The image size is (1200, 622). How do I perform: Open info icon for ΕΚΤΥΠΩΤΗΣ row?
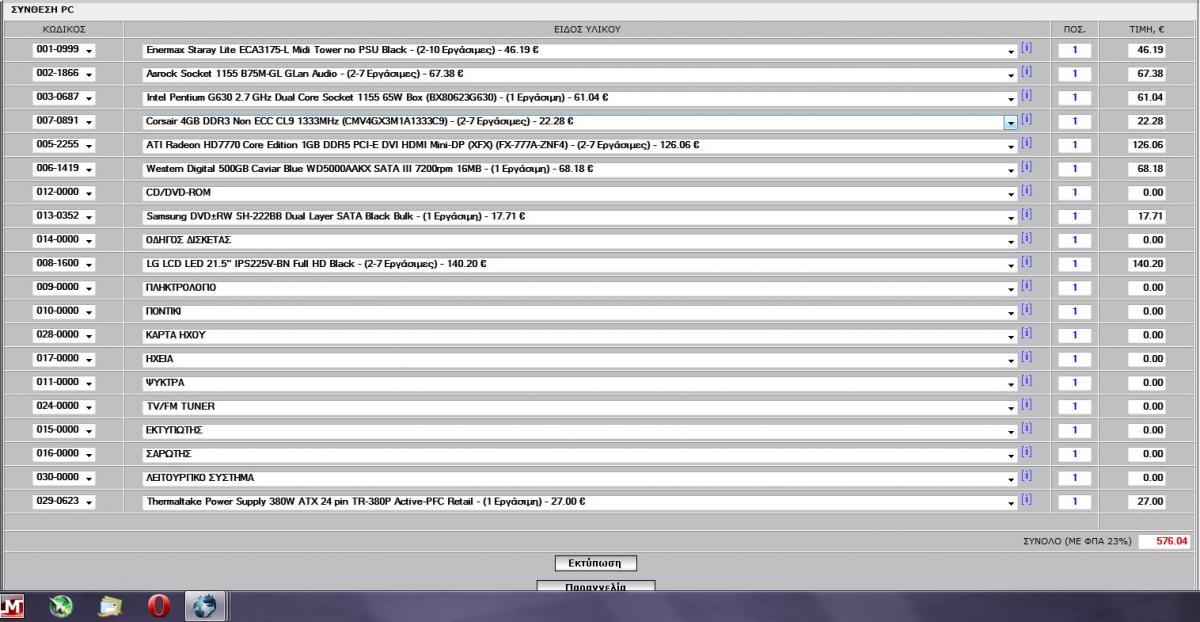[x=1026, y=428]
